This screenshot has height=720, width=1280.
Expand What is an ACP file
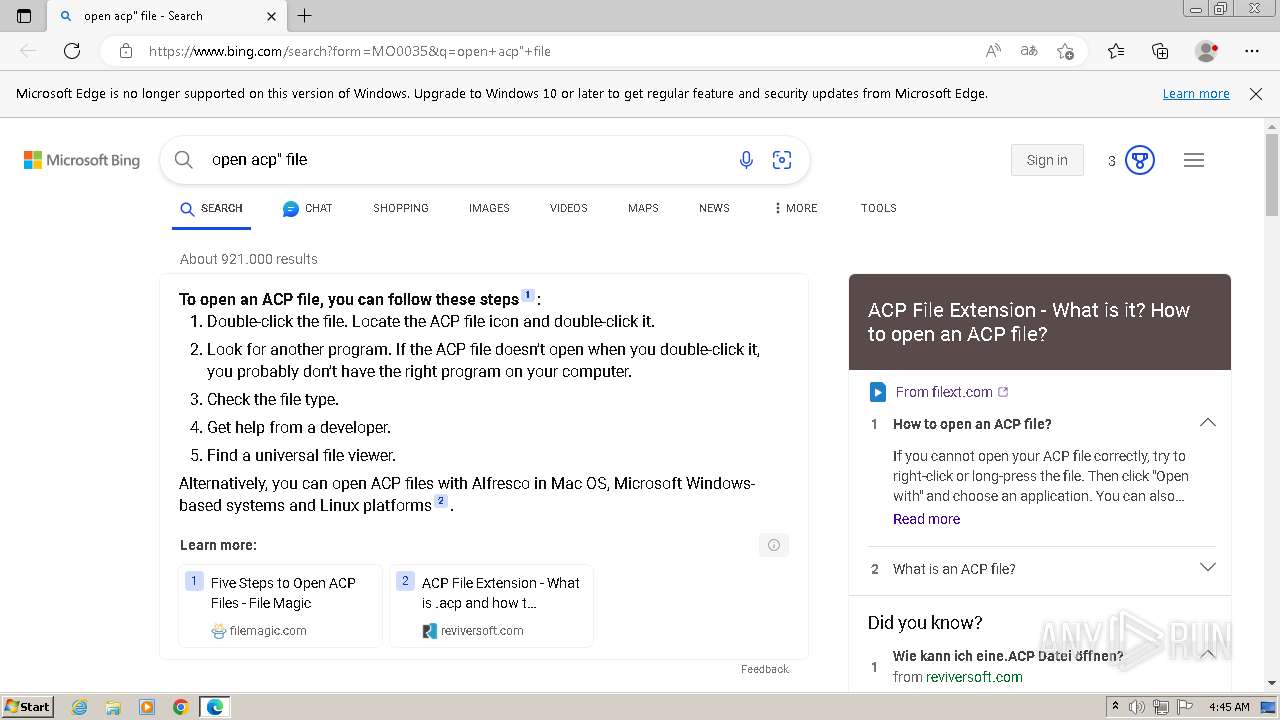pyautogui.click(x=1207, y=568)
